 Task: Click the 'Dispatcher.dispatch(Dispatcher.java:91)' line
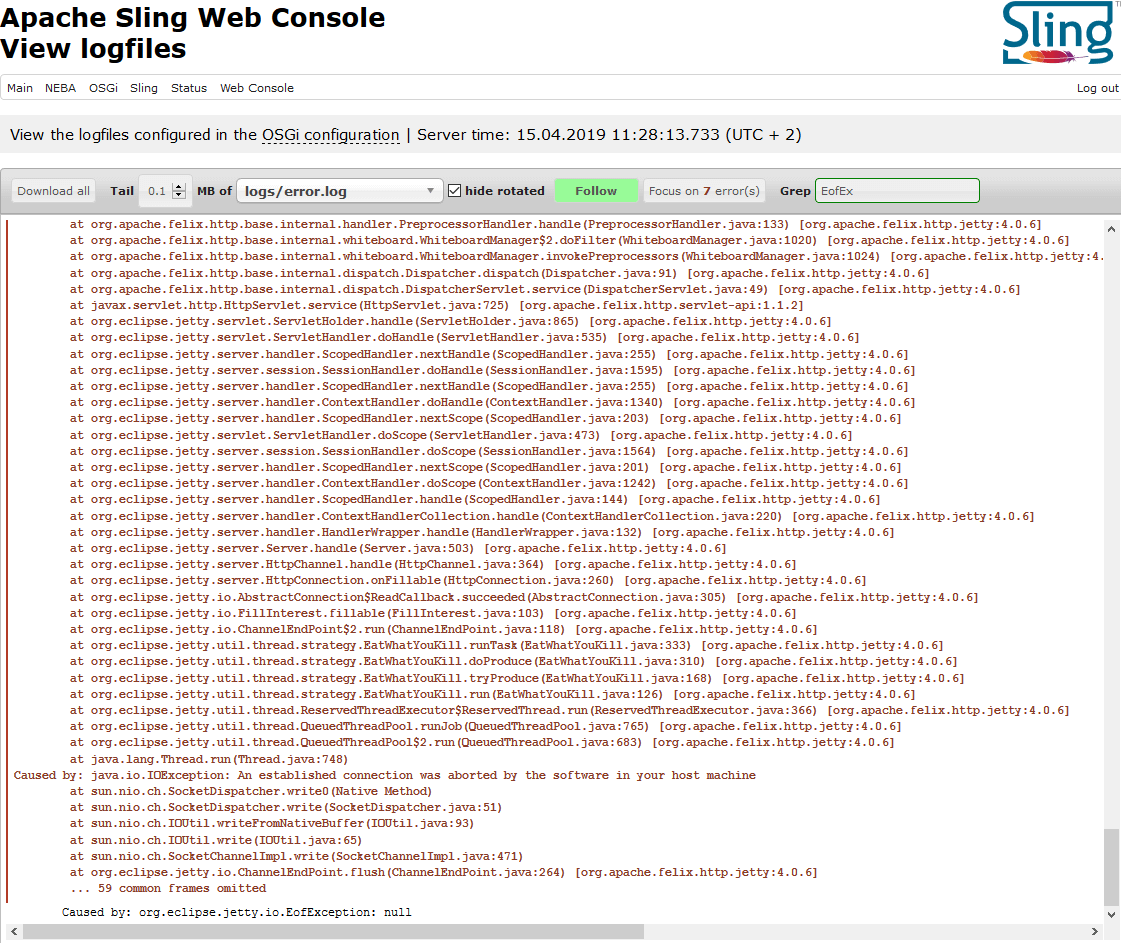(x=499, y=273)
